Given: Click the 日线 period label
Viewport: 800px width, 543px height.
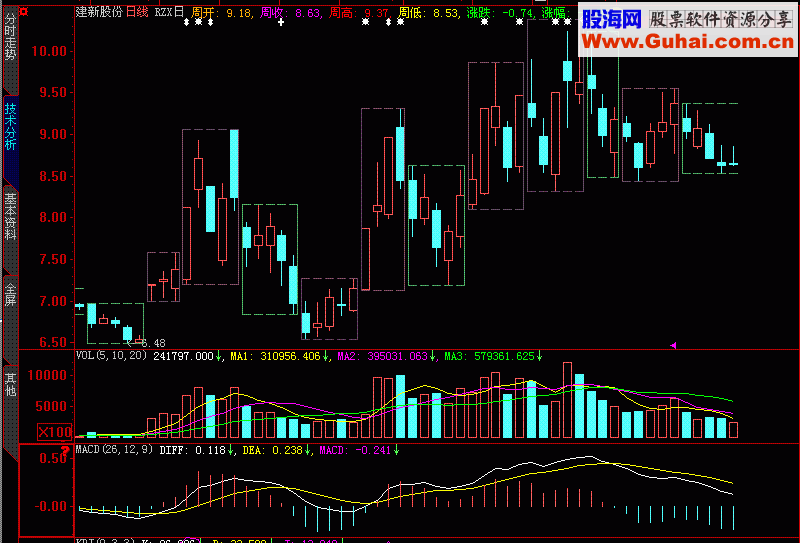Looking at the screenshot, I should coord(137,12).
